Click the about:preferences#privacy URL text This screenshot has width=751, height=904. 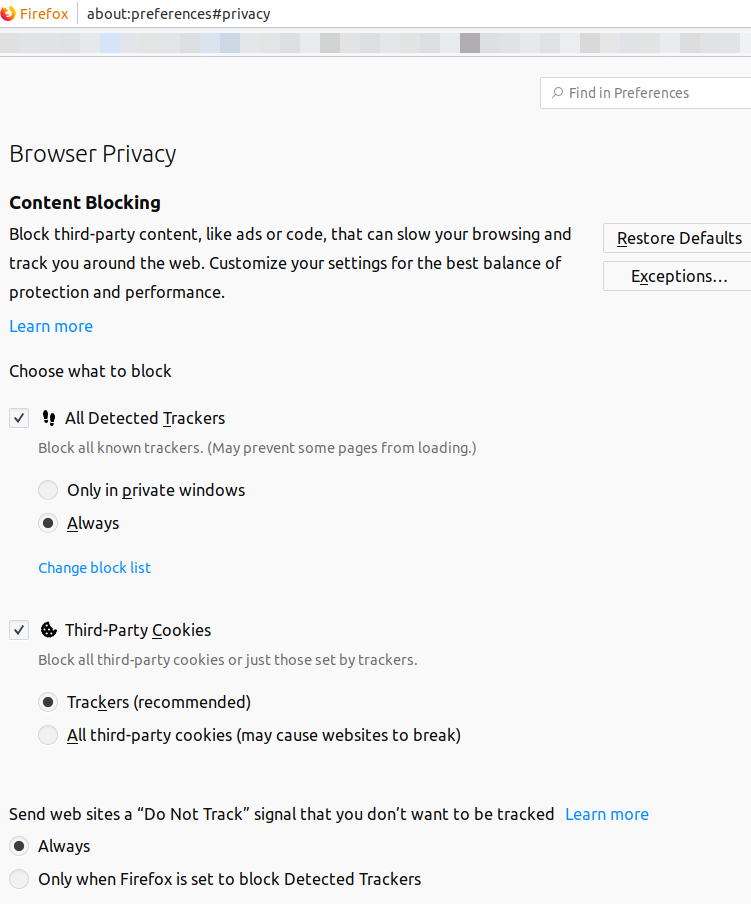point(179,14)
